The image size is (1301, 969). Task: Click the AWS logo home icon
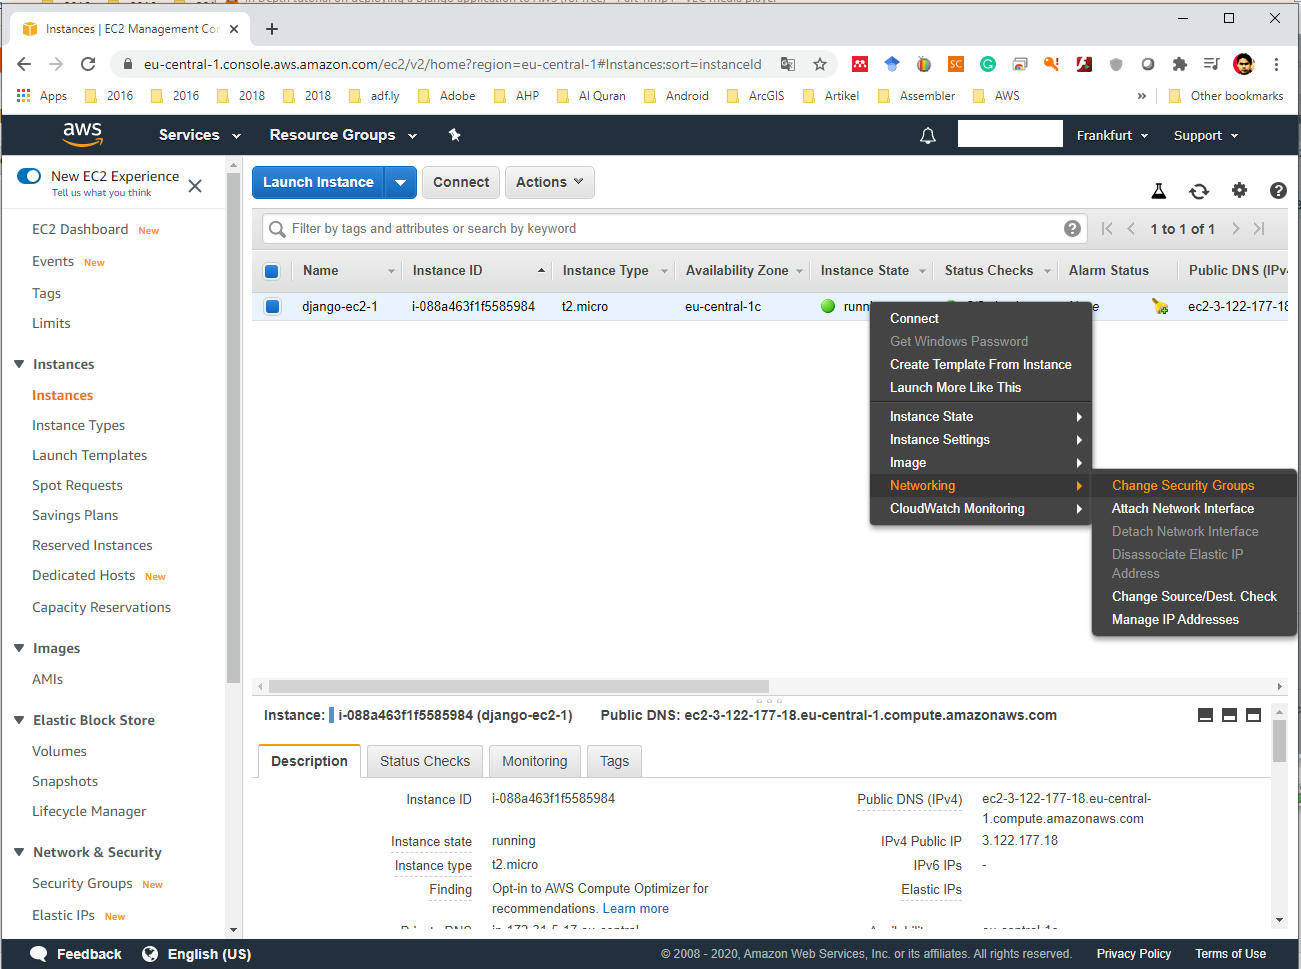[x=82, y=135]
